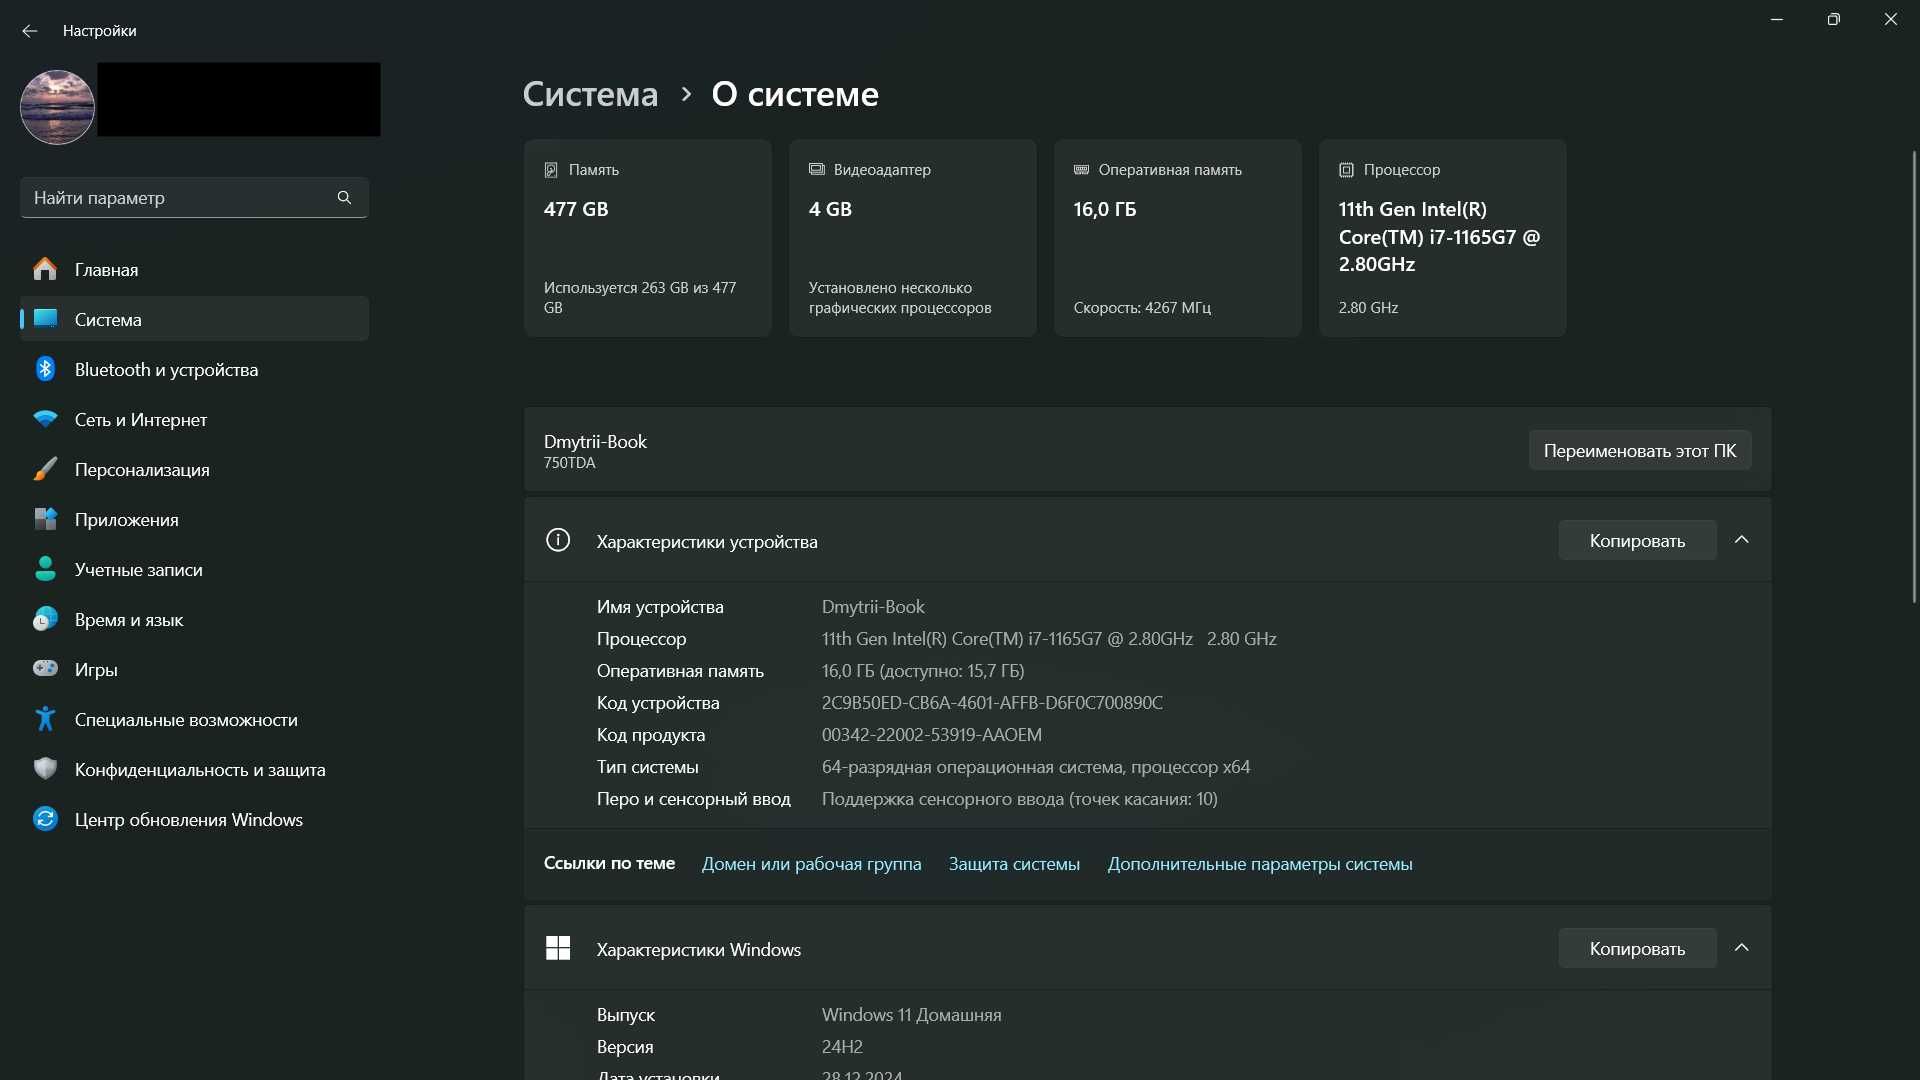Viewport: 1920px width, 1080px height.
Task: Click the Игры gamepad icon
Action: 45,668
